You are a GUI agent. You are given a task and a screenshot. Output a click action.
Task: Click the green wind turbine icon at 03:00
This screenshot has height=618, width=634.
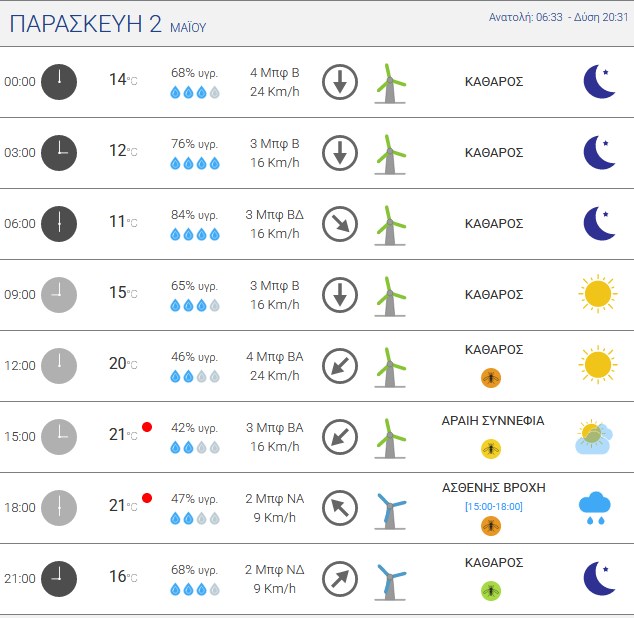tap(390, 154)
